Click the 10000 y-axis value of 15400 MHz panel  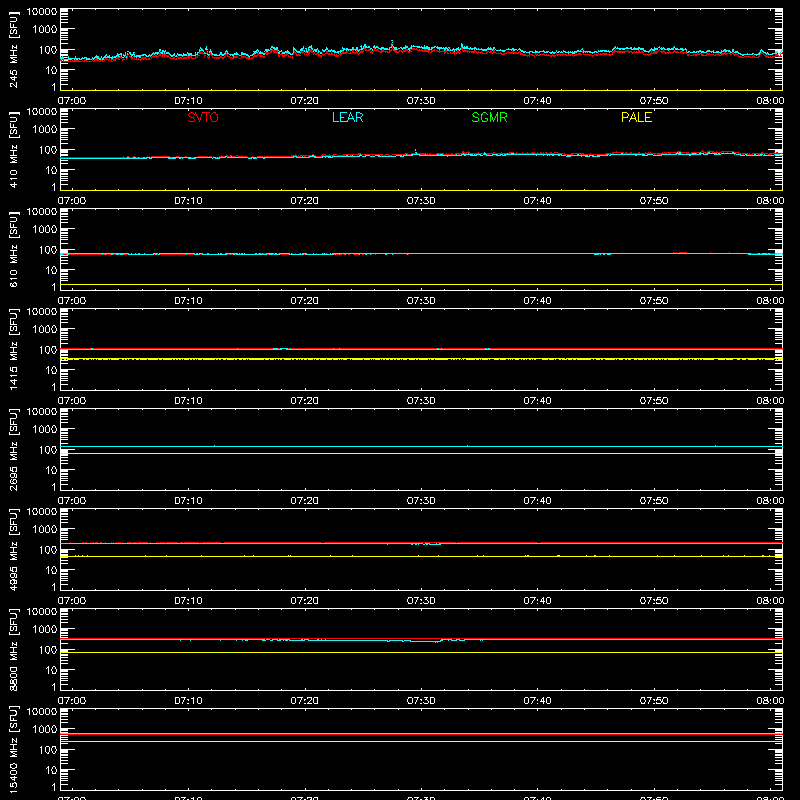point(42,712)
